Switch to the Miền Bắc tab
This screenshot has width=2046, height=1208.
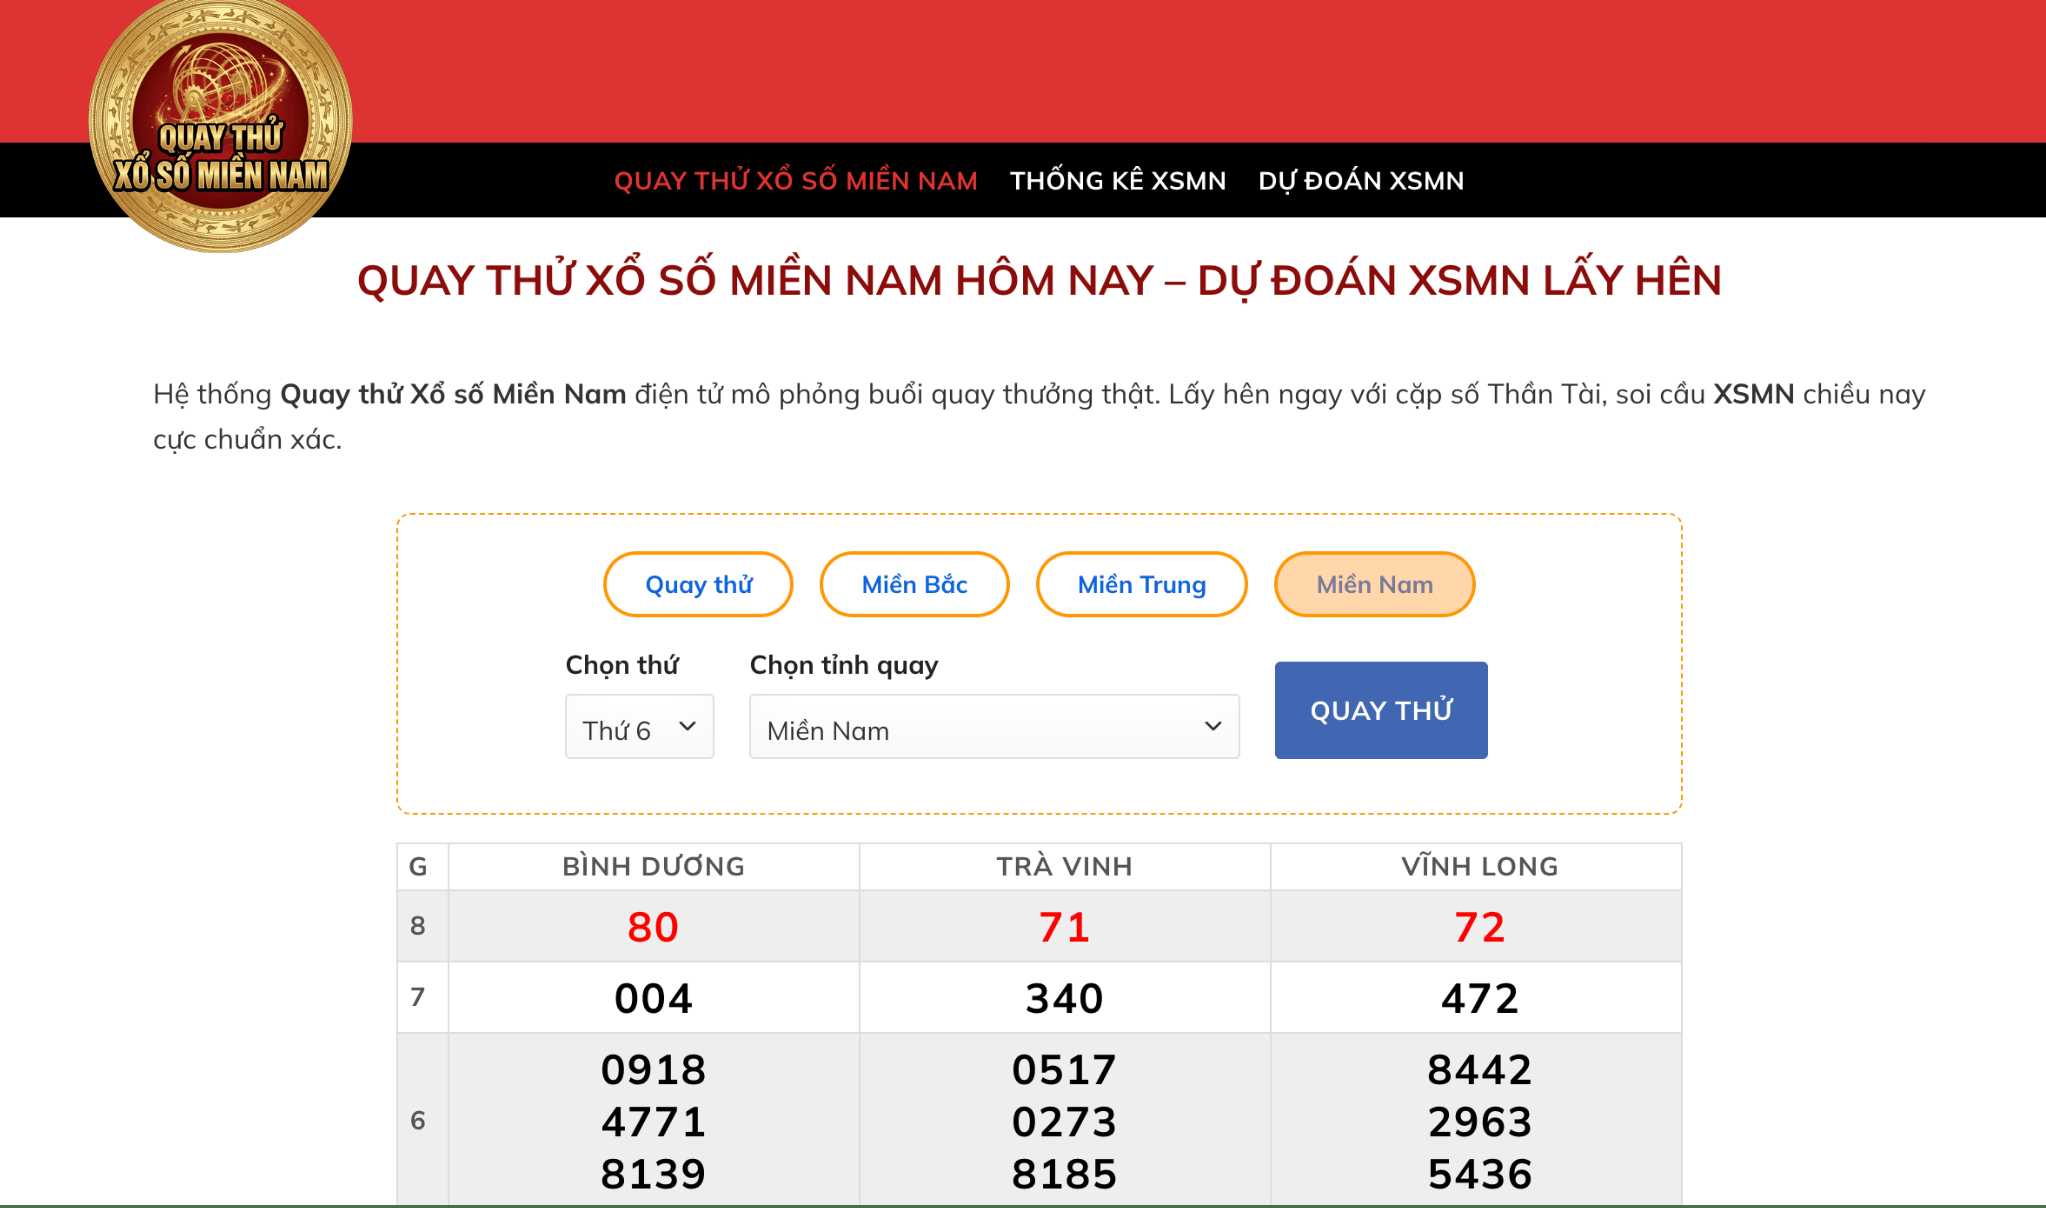(914, 585)
